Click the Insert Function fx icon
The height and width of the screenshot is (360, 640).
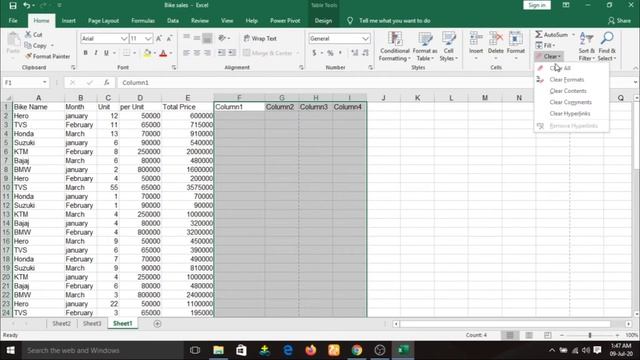(x=107, y=82)
